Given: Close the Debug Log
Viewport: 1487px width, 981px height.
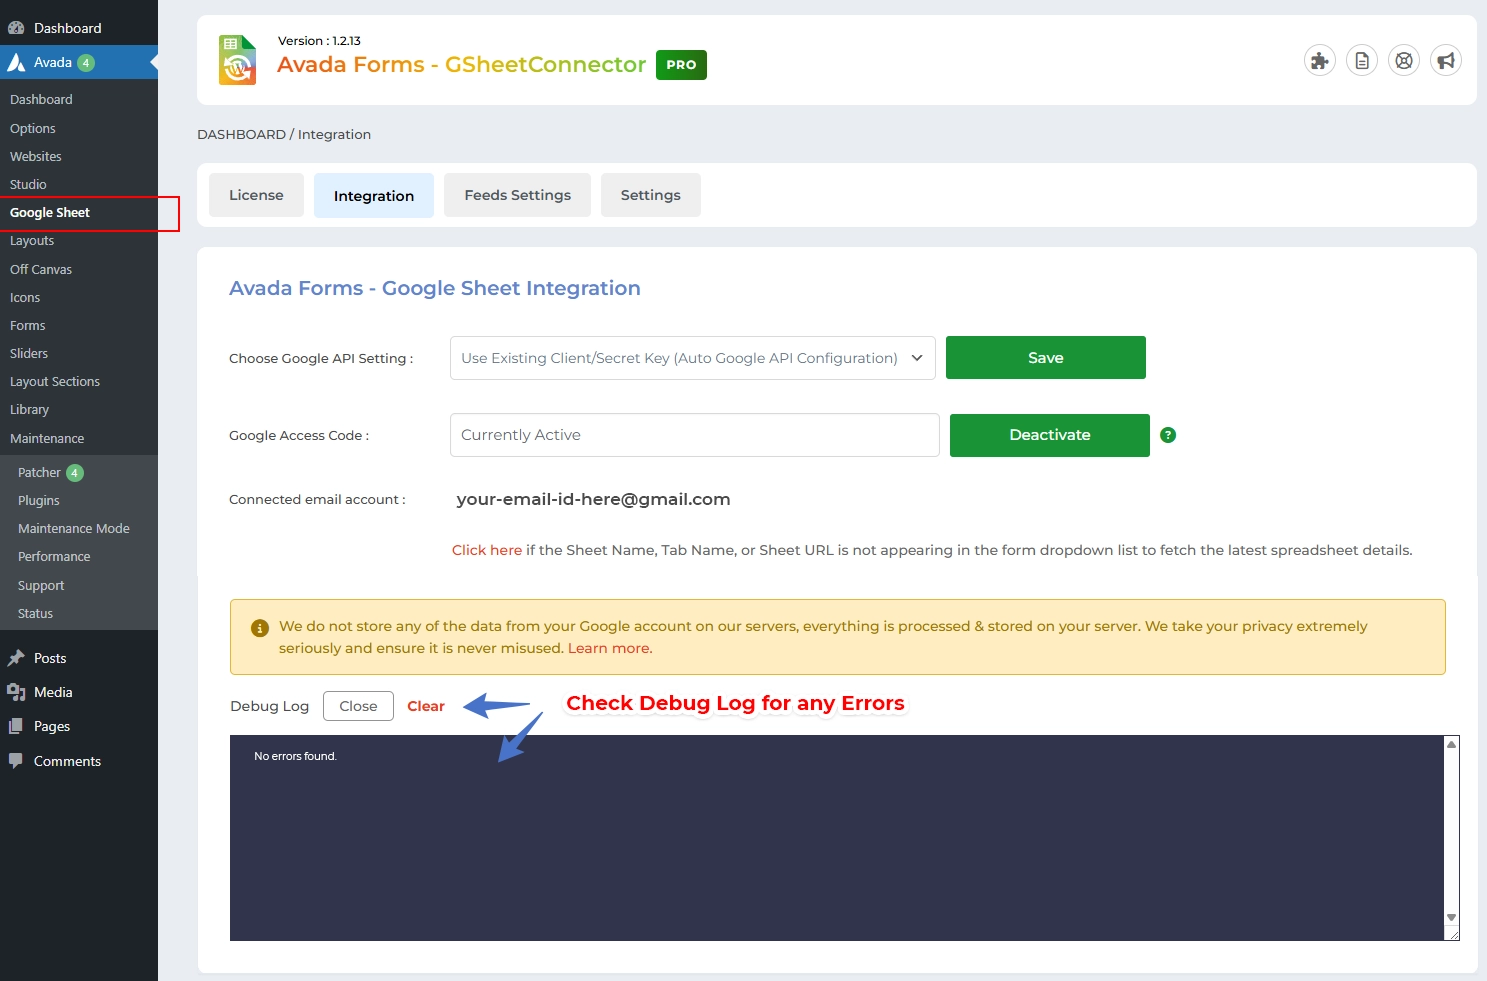Looking at the screenshot, I should point(358,706).
